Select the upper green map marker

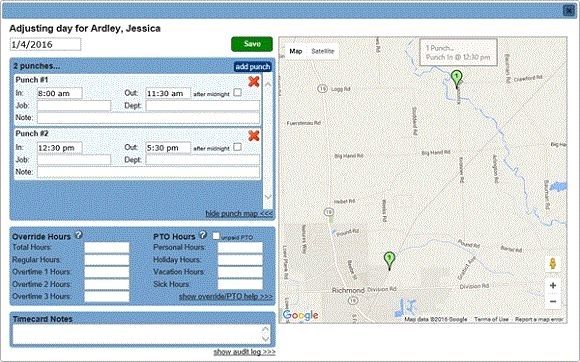(x=457, y=79)
